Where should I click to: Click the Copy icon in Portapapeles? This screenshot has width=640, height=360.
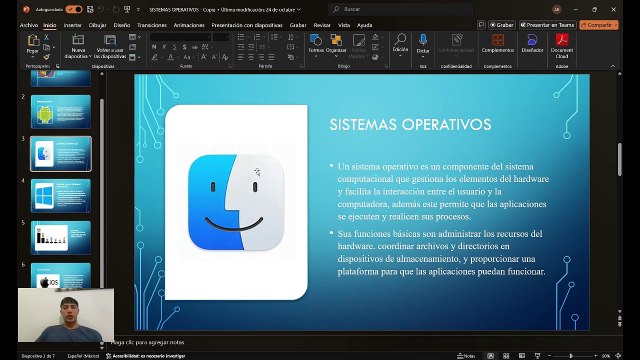46,47
